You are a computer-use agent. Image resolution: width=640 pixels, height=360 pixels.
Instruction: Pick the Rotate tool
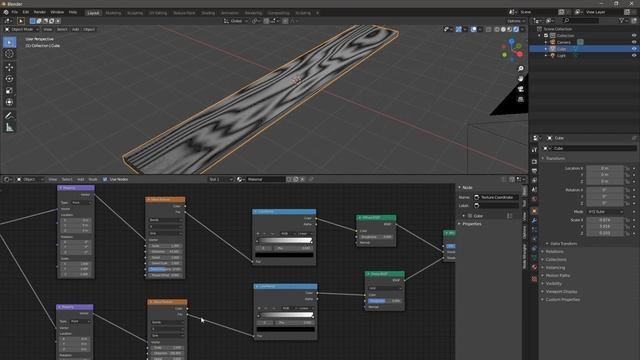(9, 79)
